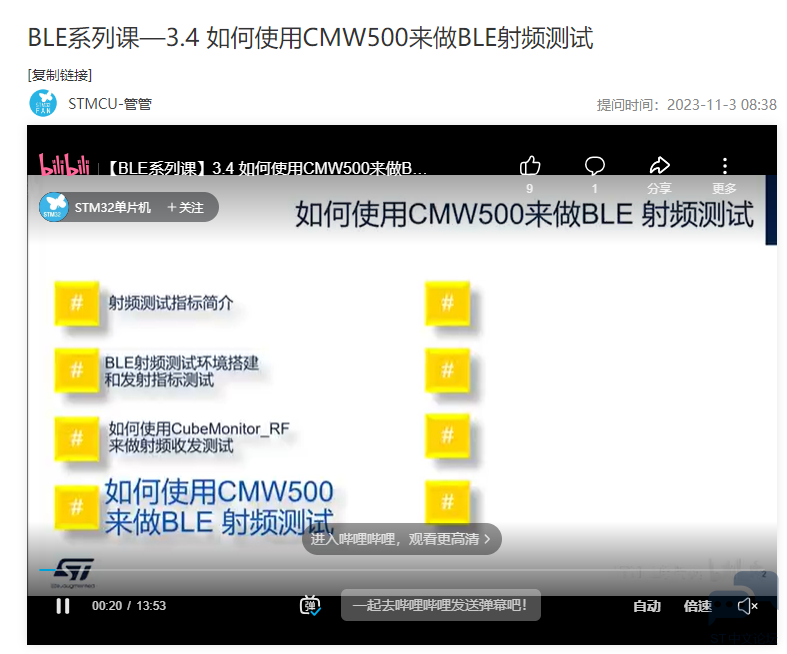Click the 提问时间 2023-11-3 08:38 timestamp

(686, 105)
